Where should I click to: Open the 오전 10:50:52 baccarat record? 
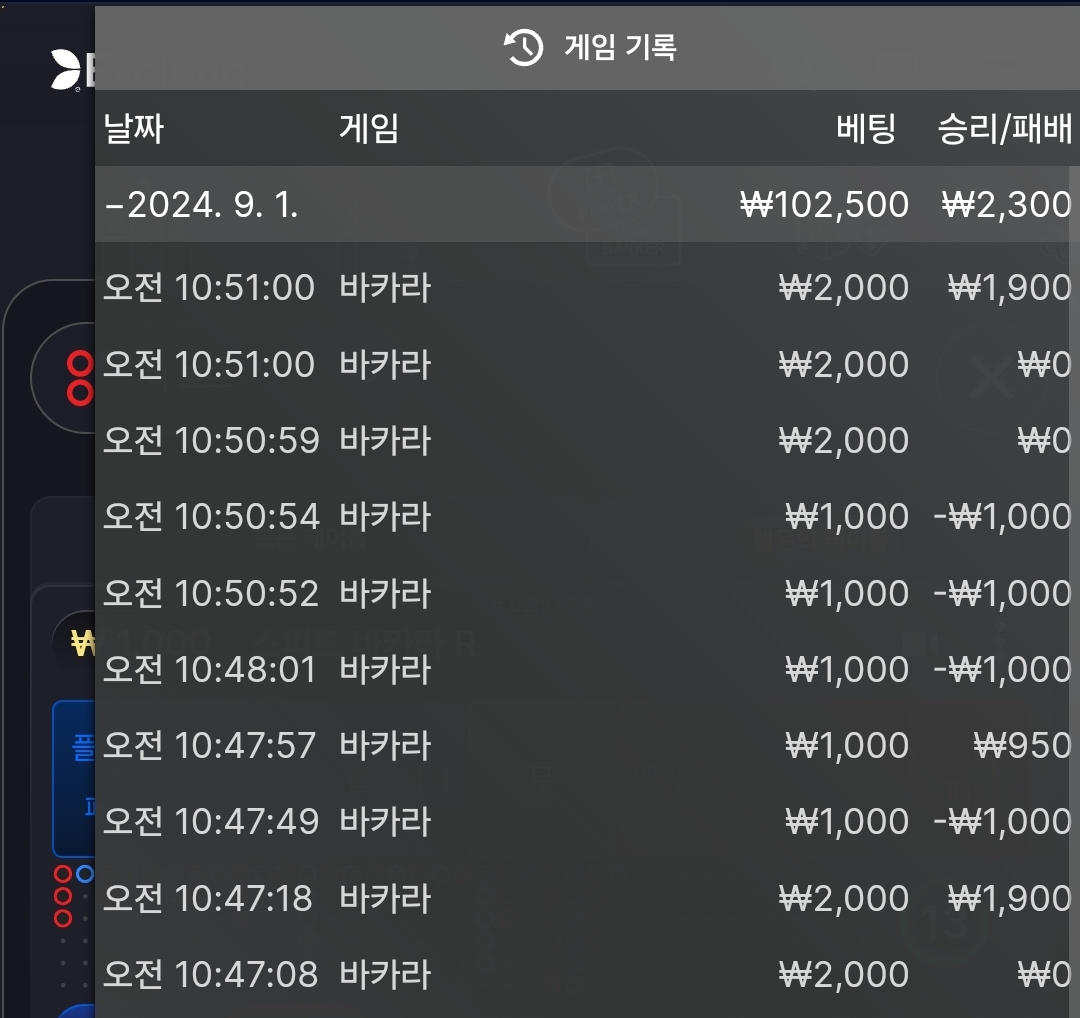pyautogui.click(x=588, y=593)
